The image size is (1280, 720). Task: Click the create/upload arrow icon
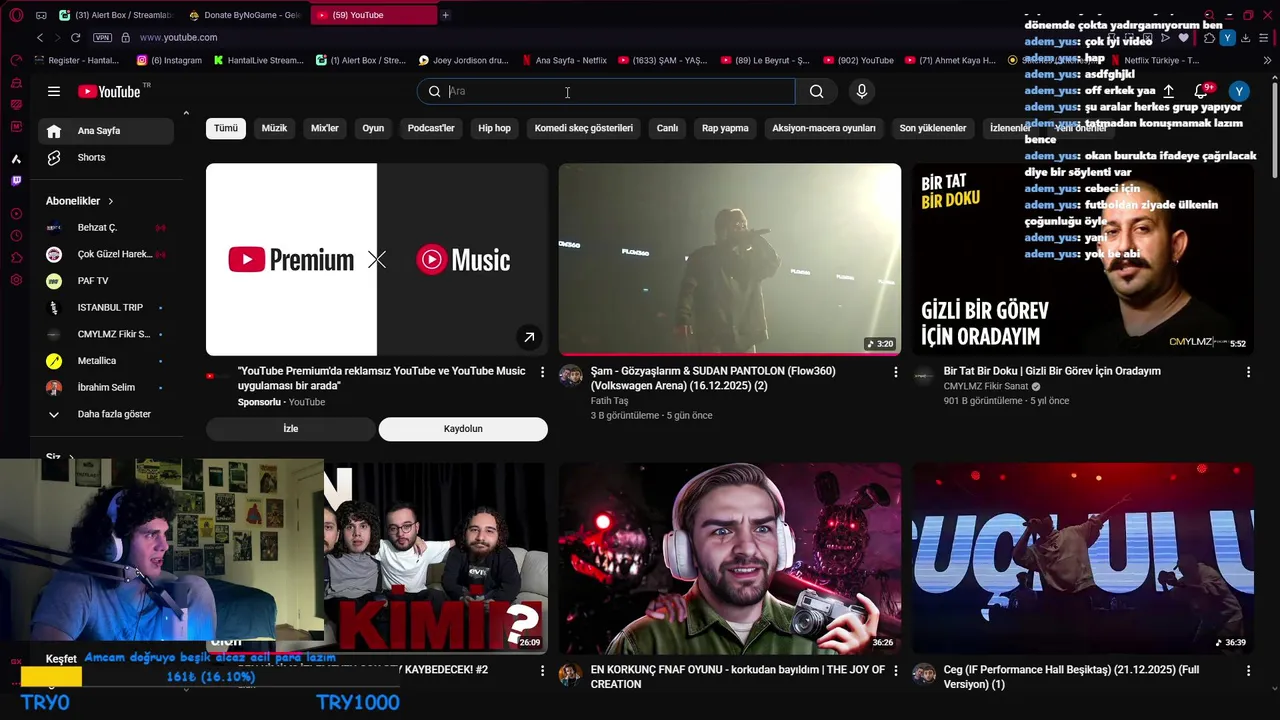click(1168, 91)
